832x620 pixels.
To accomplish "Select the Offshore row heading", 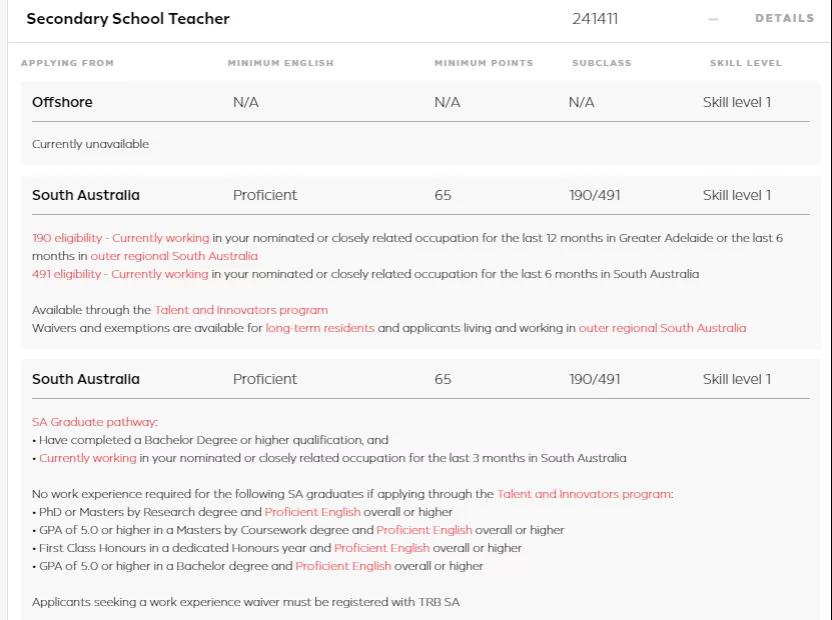I will pyautogui.click(x=62, y=102).
